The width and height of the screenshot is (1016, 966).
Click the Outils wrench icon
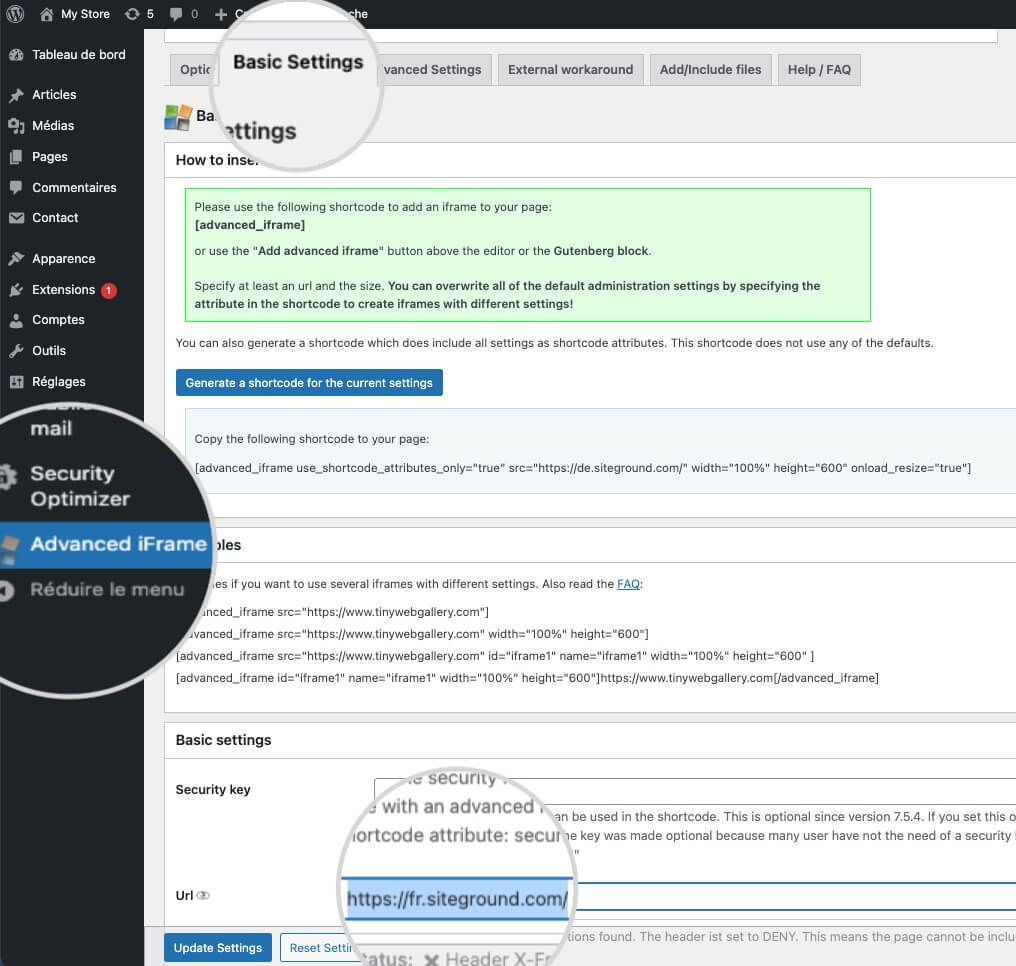16,351
